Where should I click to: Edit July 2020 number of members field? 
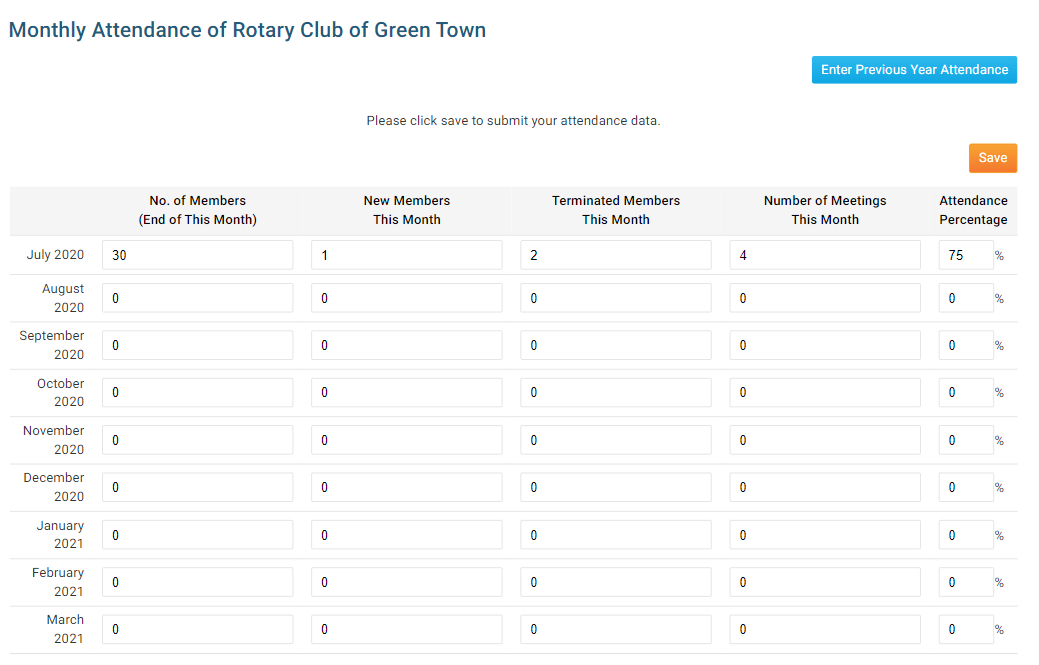(198, 255)
